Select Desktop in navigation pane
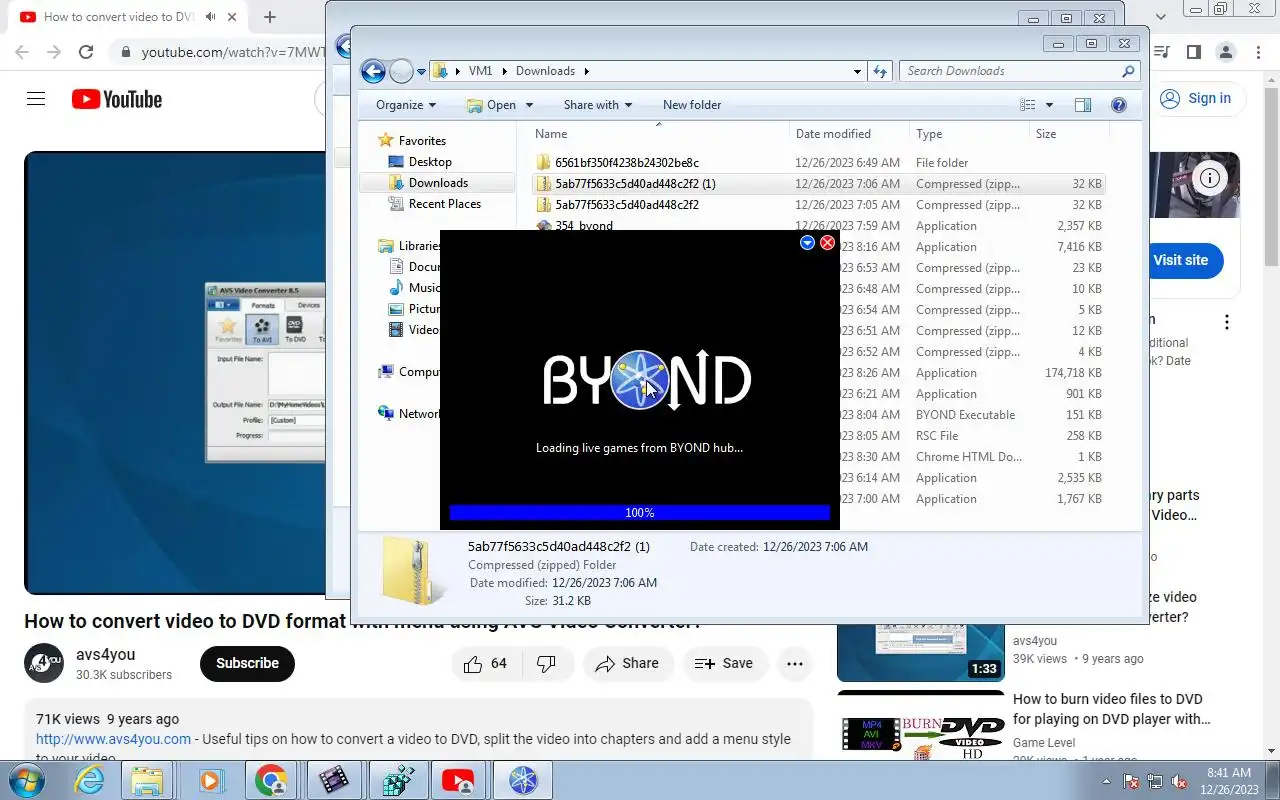The image size is (1280, 800). 430,162
